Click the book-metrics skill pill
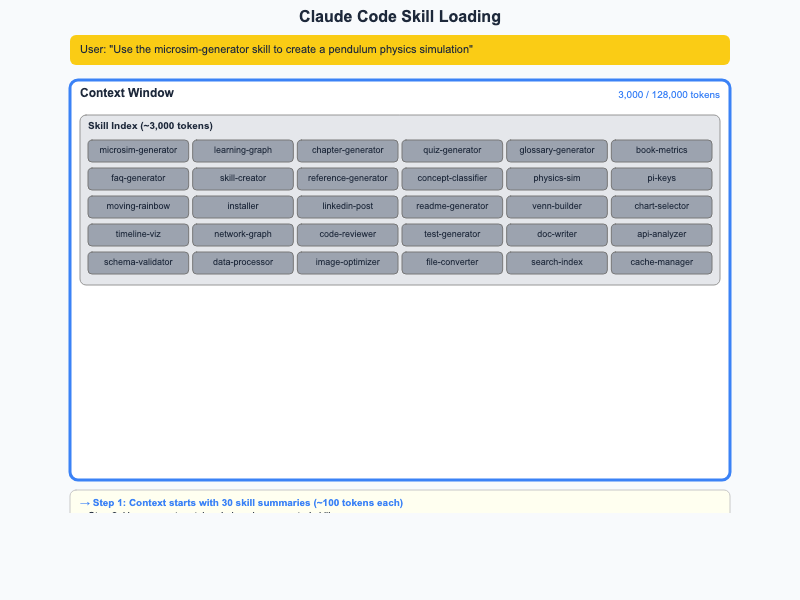The image size is (800, 600). pyautogui.click(x=661, y=151)
